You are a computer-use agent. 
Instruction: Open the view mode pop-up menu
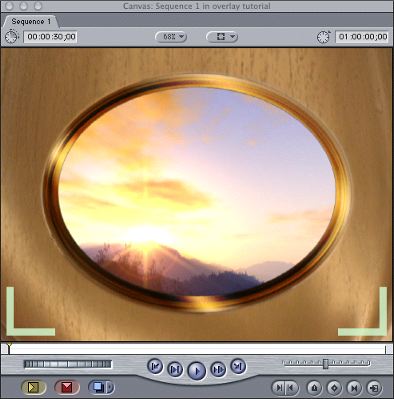(x=222, y=37)
